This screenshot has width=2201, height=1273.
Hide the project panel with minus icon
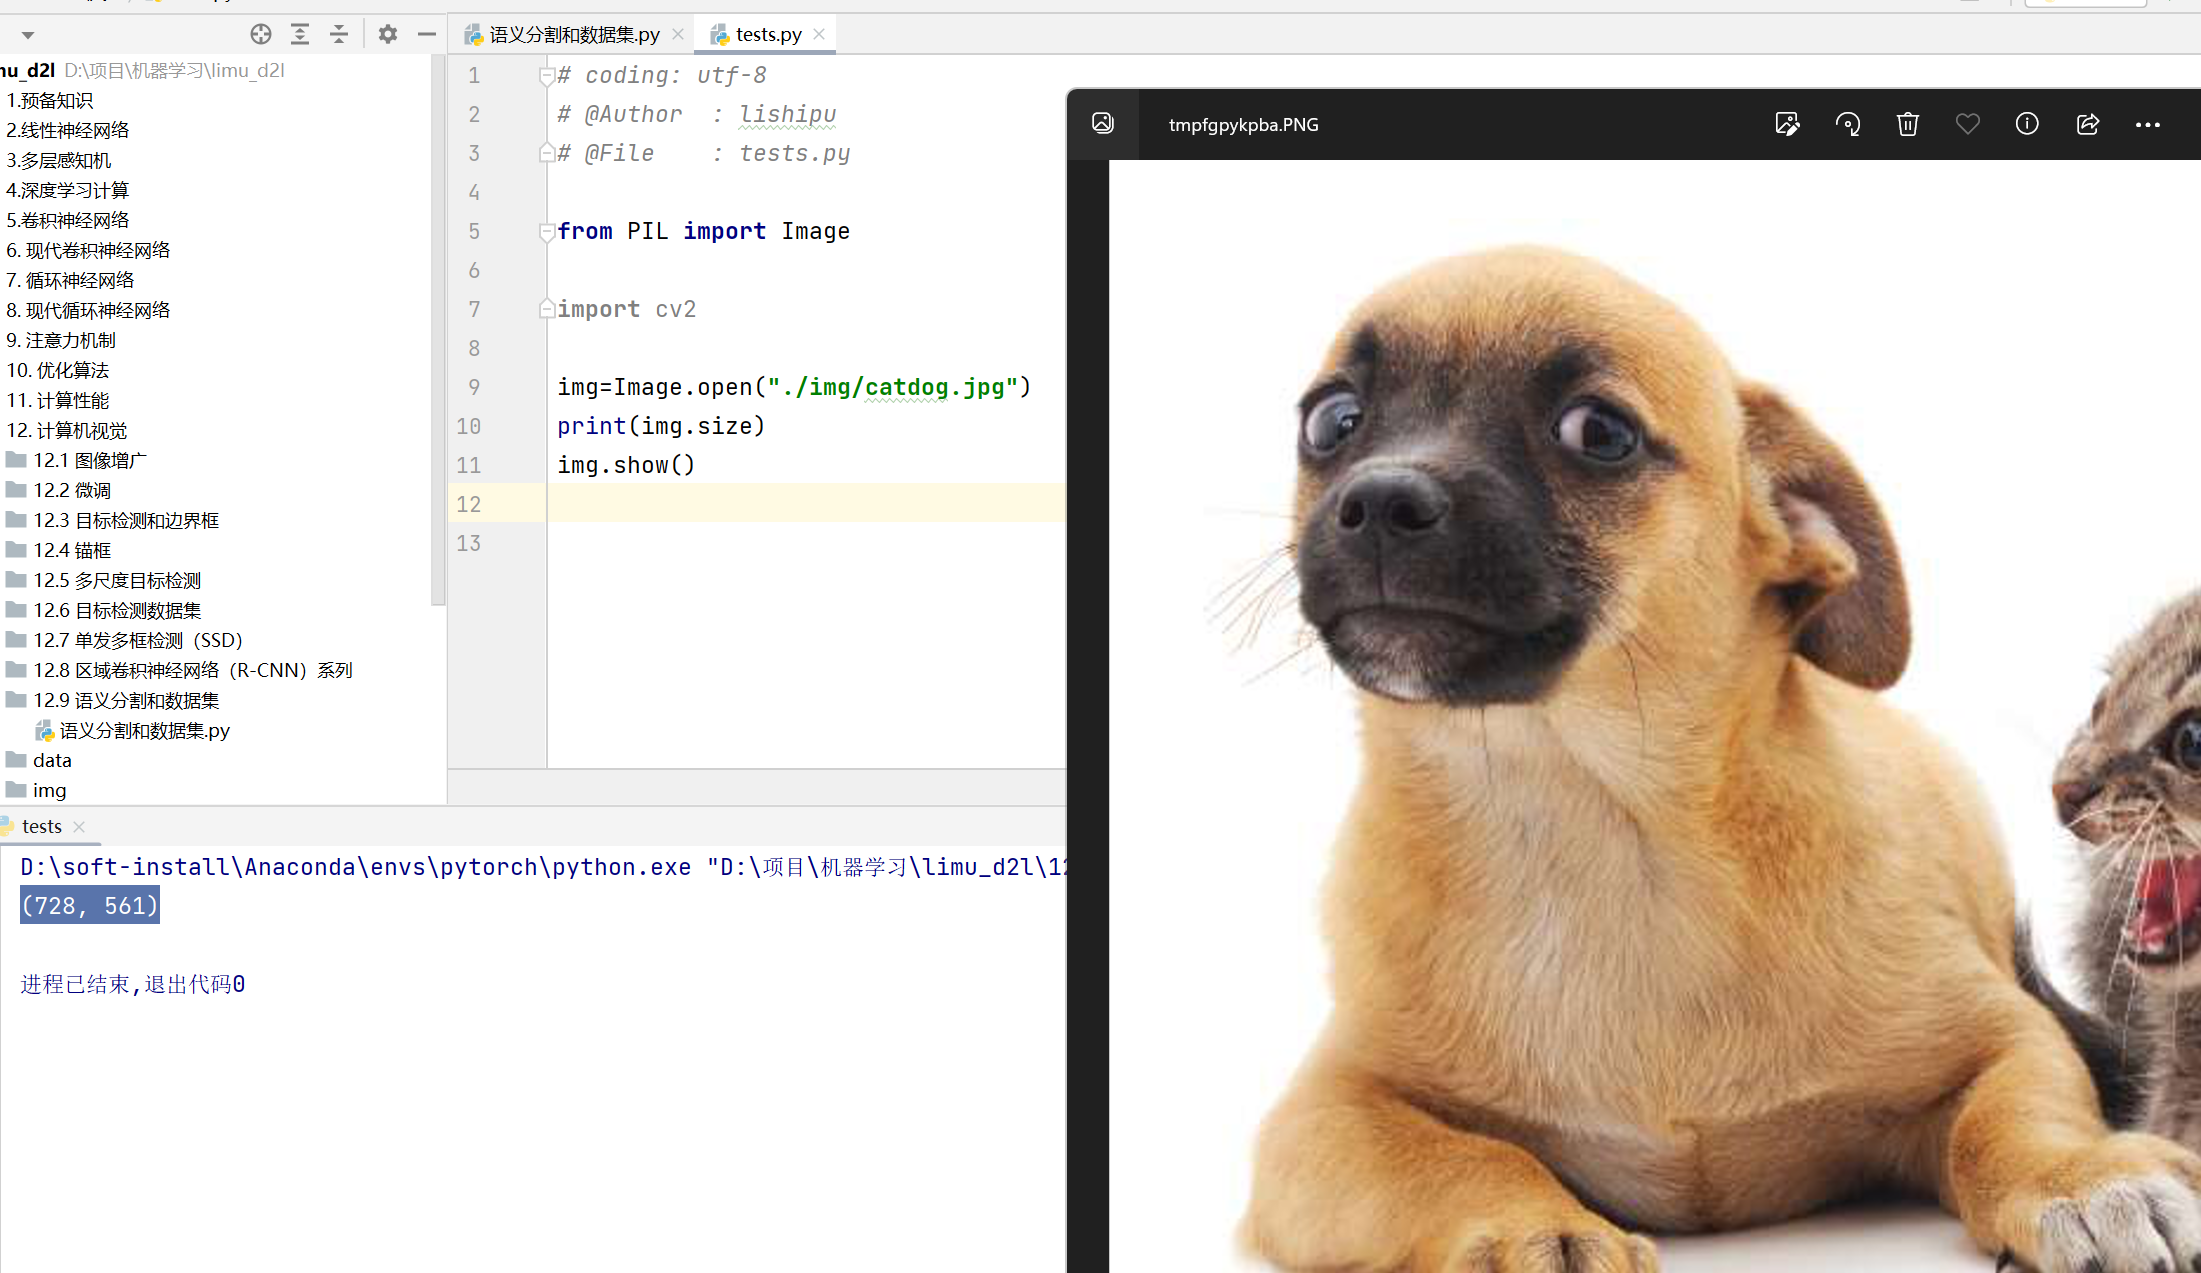427,34
